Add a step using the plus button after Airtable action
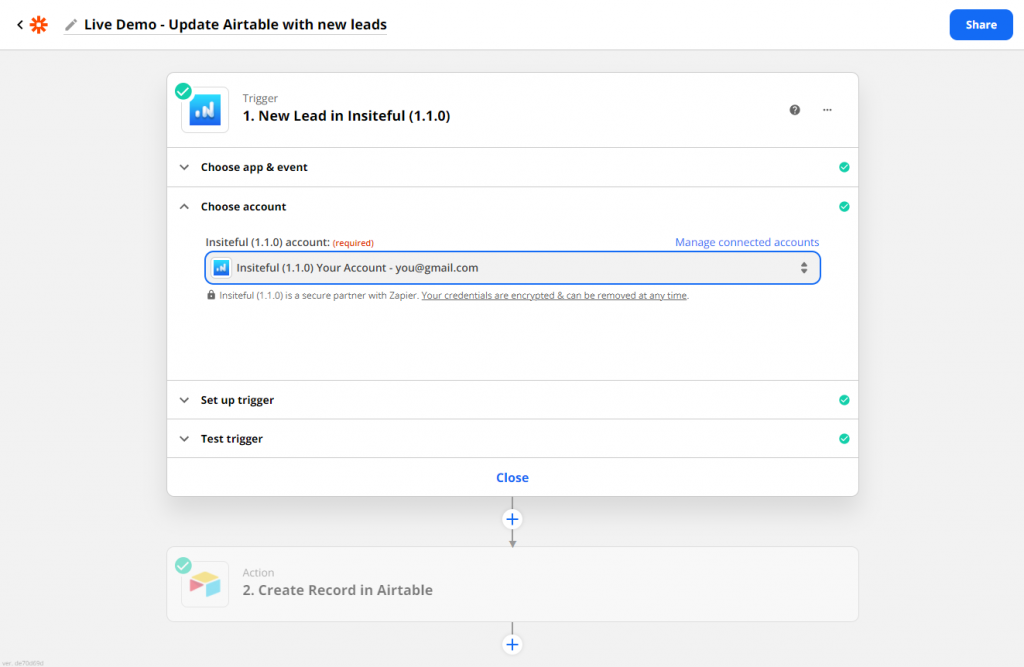The image size is (1024, 667). tap(512, 645)
